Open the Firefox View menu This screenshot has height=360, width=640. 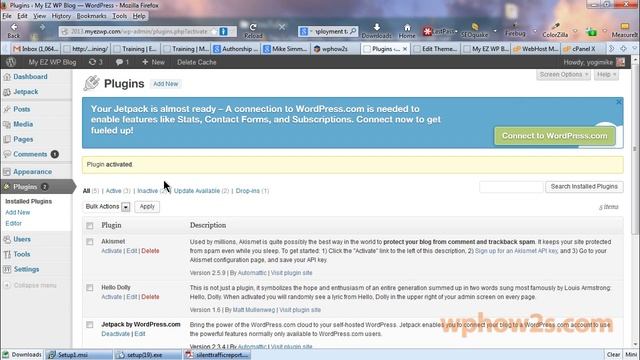pos(40,16)
